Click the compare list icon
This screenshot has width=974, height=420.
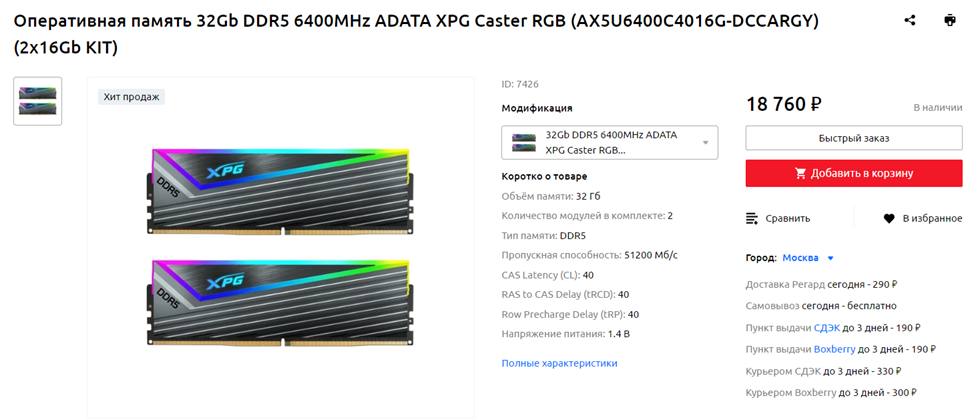752,218
